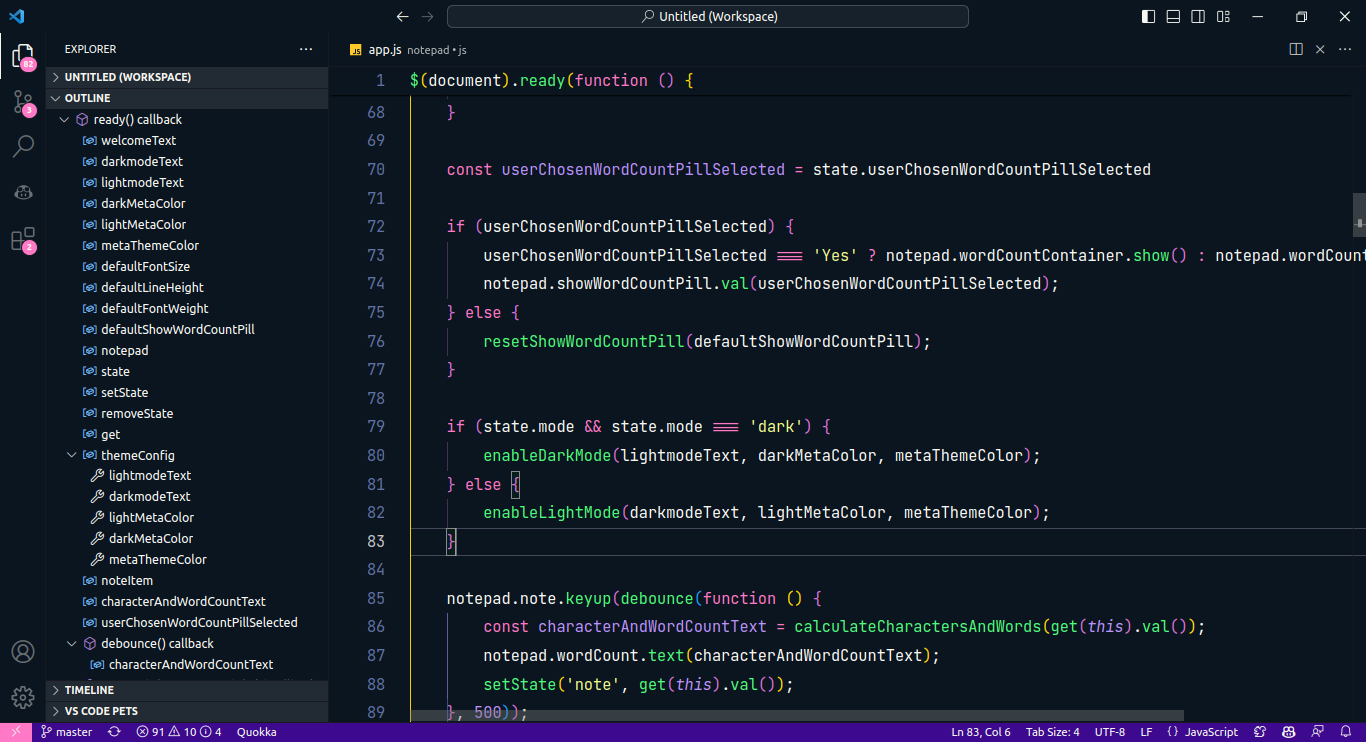The width and height of the screenshot is (1366, 742).
Task: Select metaThemeColor under themeConfig
Action: (x=158, y=560)
